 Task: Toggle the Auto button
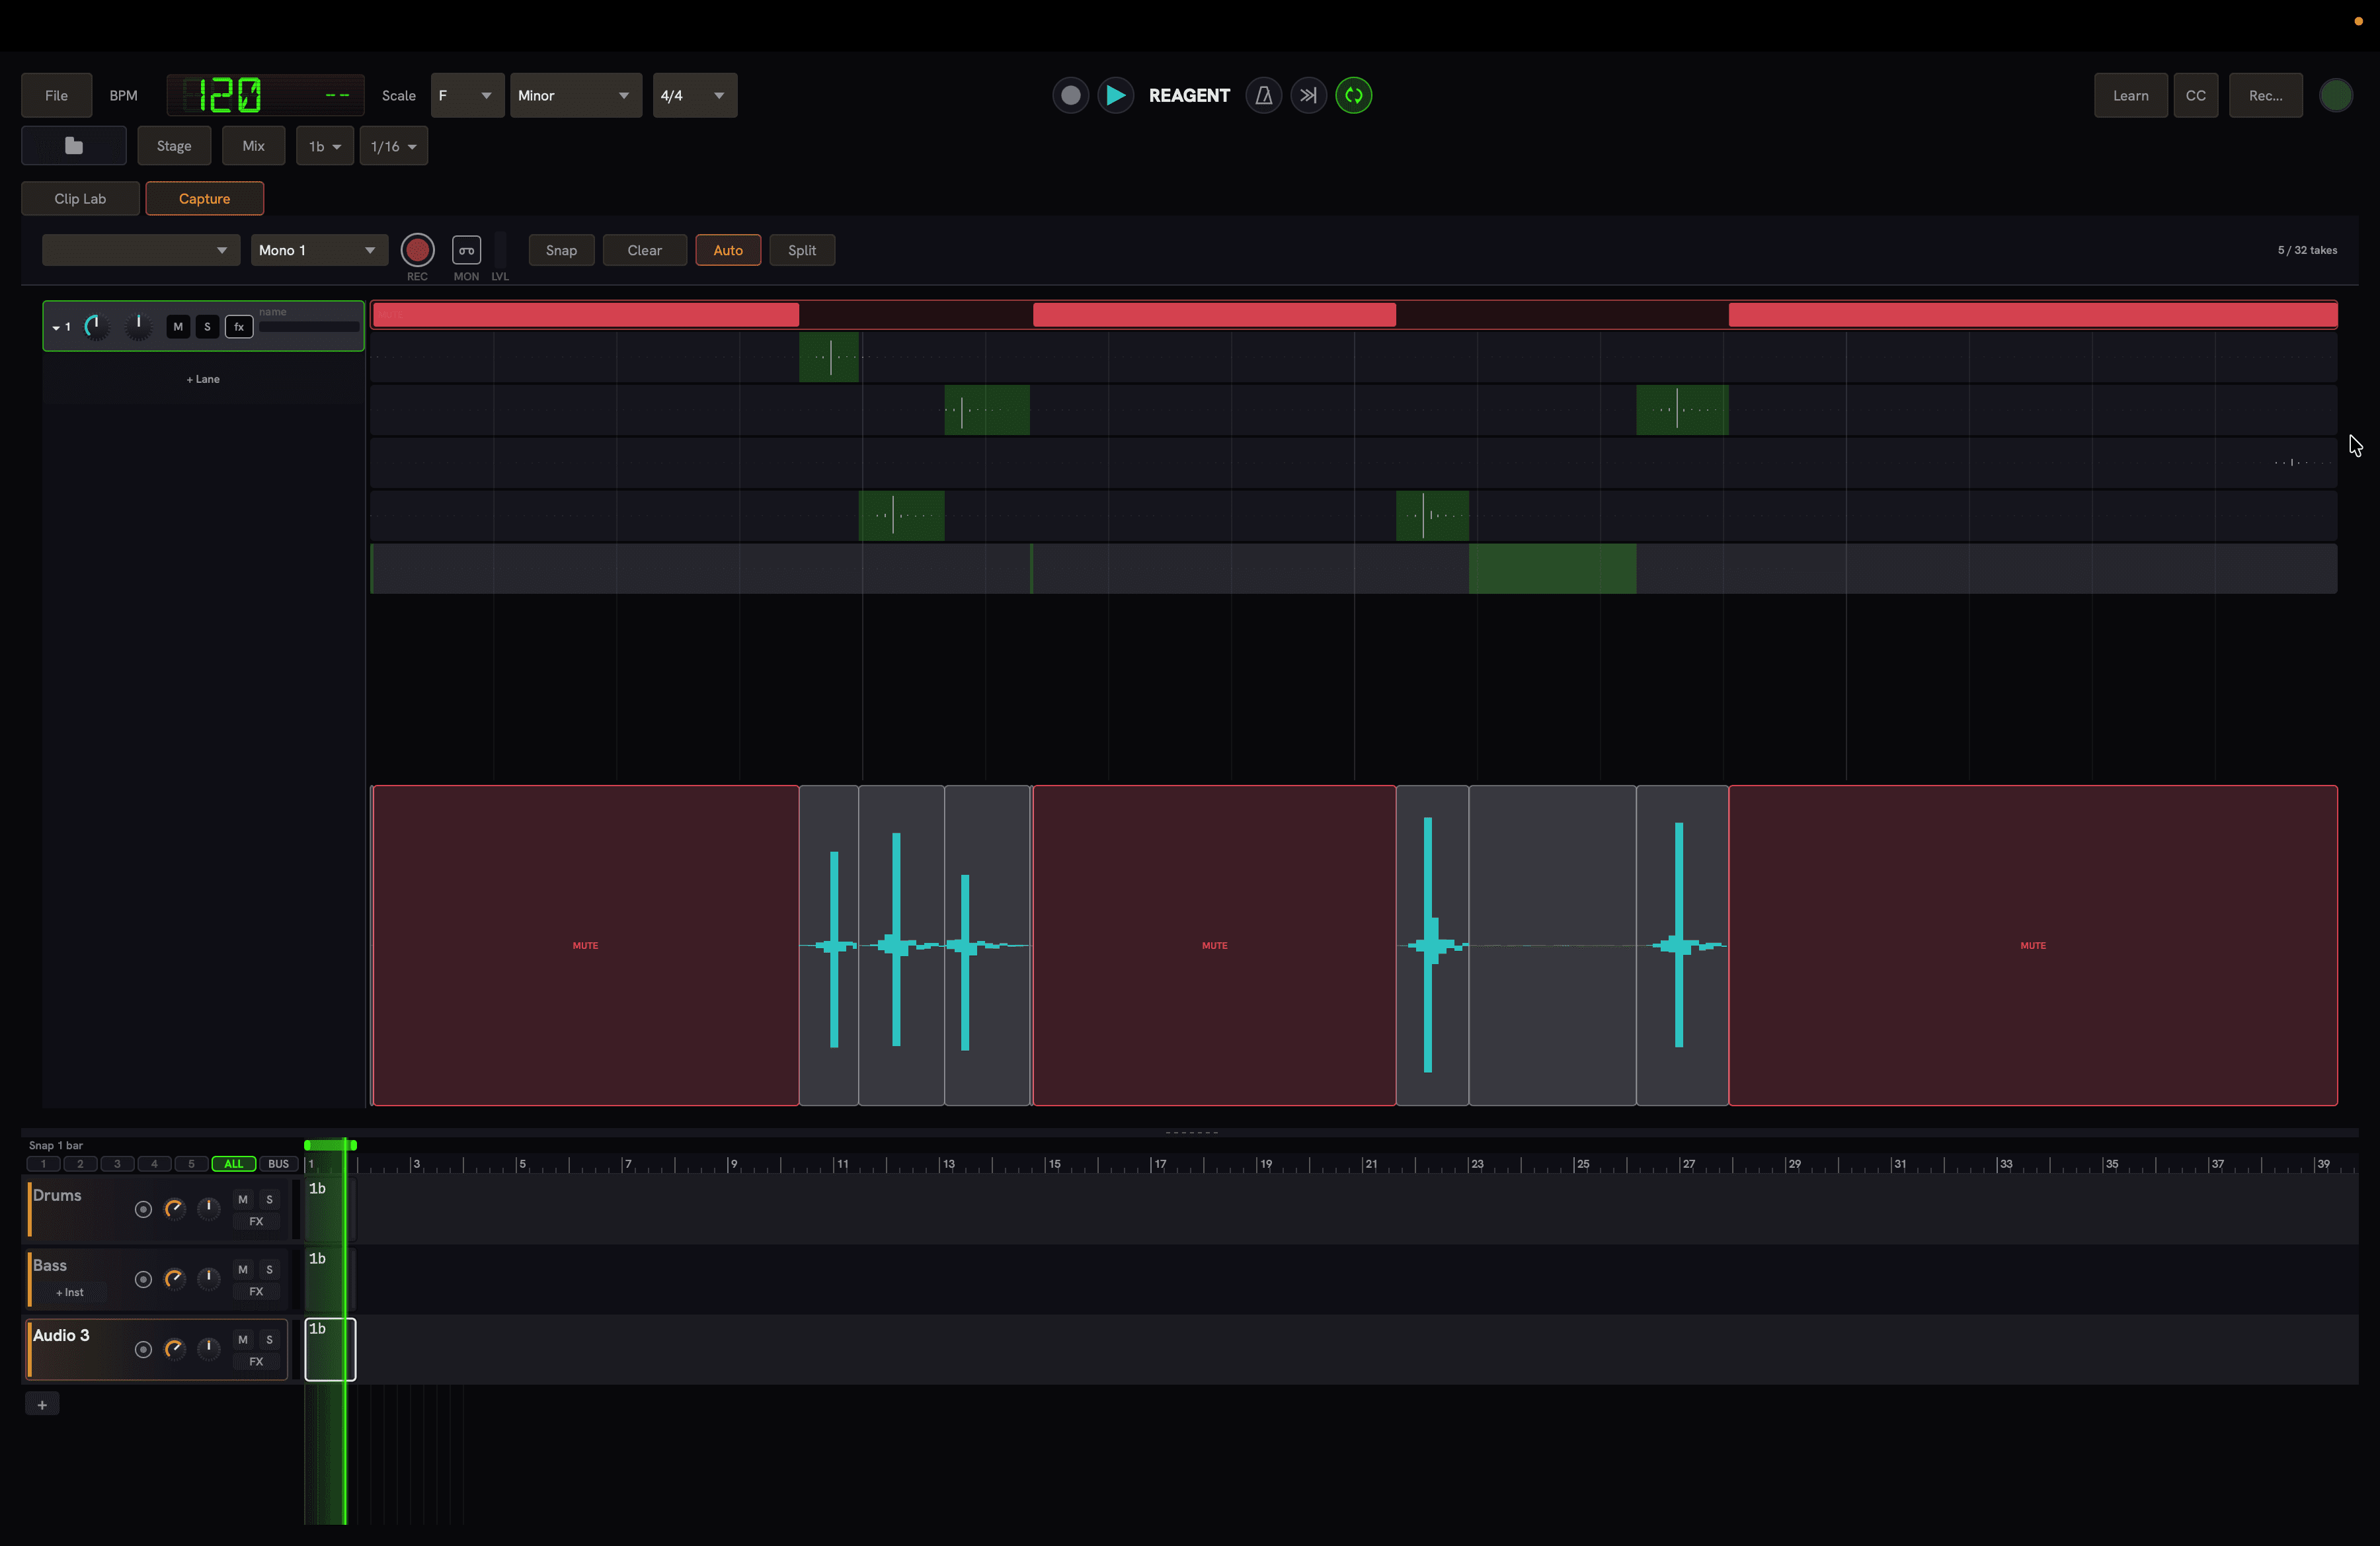click(x=728, y=250)
